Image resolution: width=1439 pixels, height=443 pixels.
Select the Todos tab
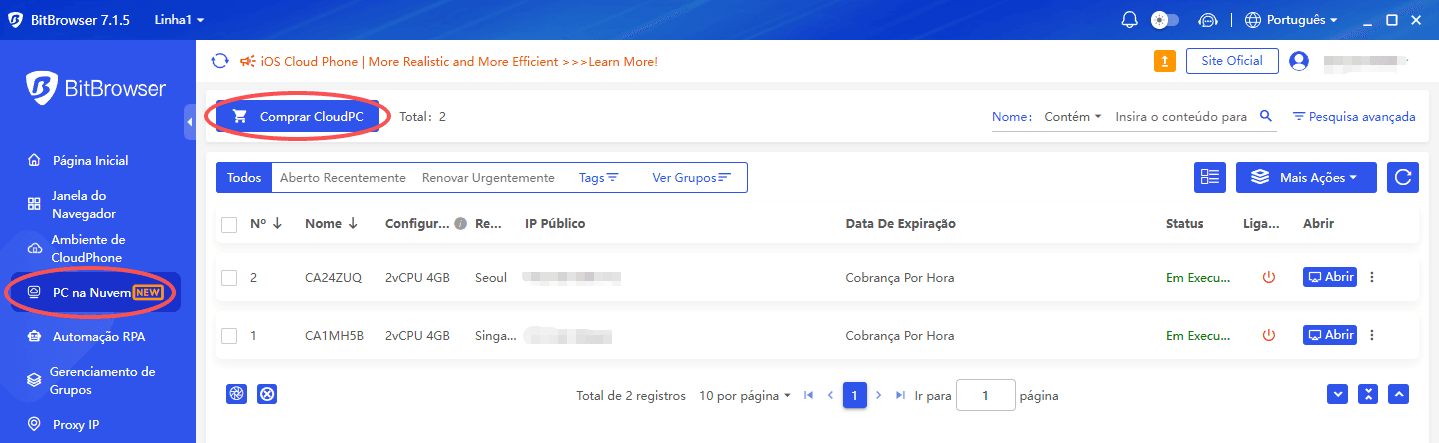[244, 177]
